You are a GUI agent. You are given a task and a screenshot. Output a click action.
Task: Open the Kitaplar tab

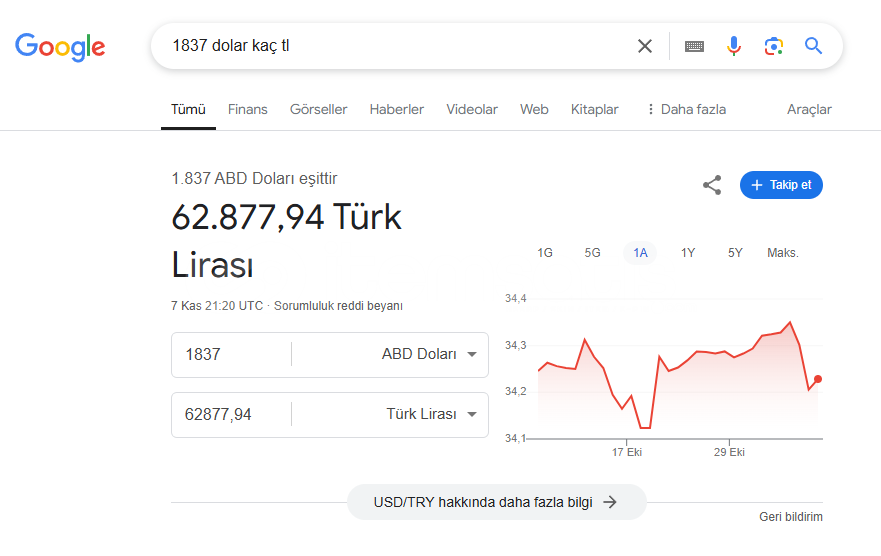tap(594, 110)
